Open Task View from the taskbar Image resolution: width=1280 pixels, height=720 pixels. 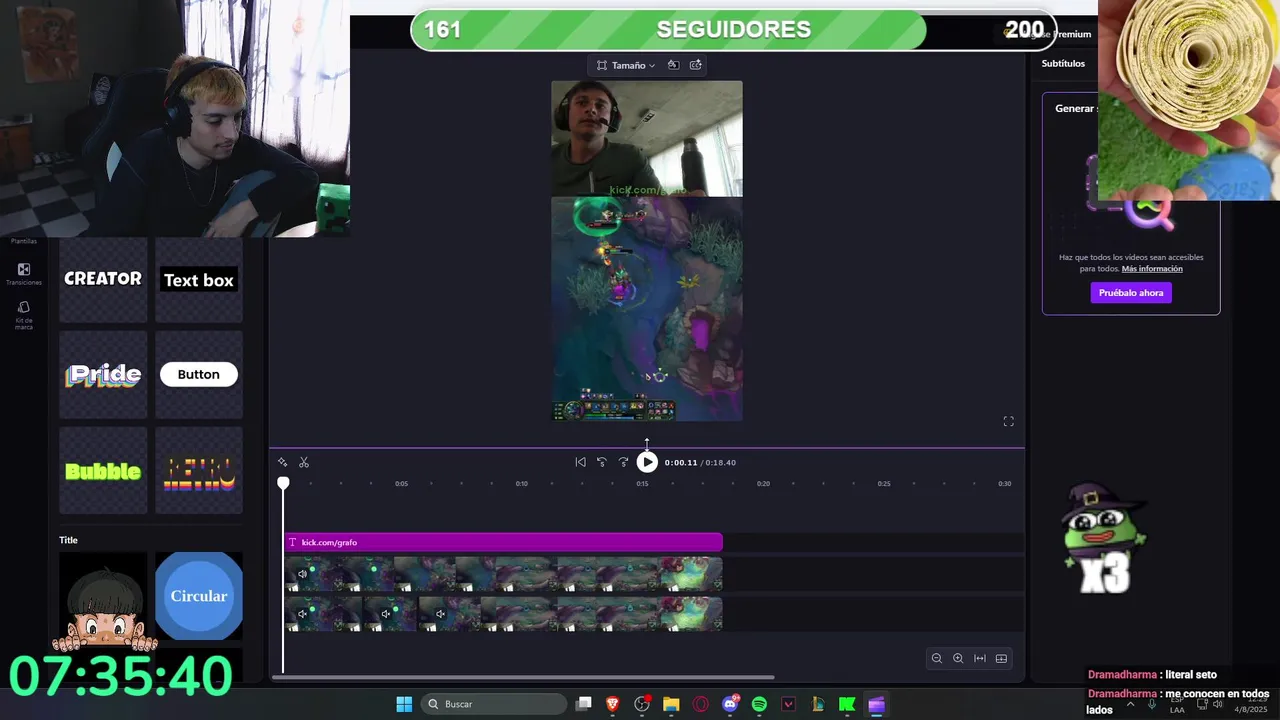pos(584,704)
